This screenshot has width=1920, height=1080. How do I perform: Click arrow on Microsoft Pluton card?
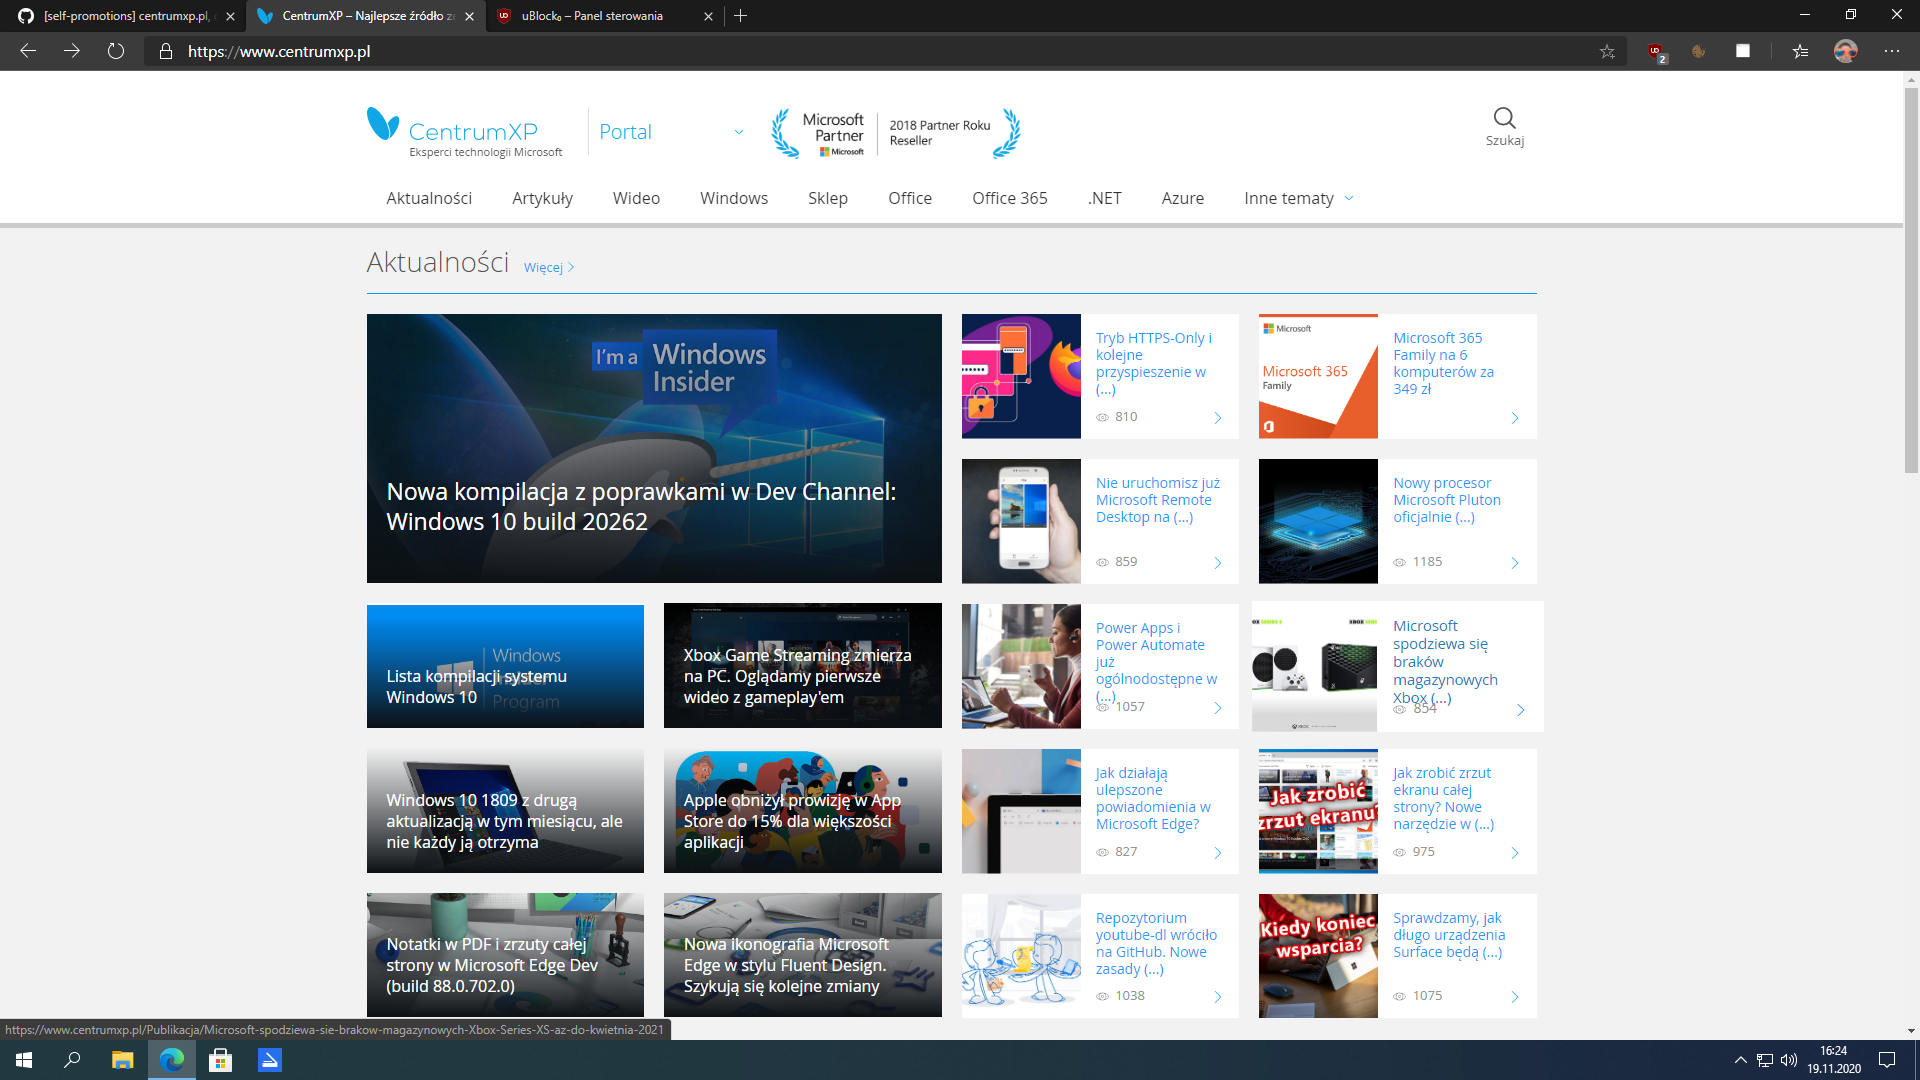tap(1515, 563)
